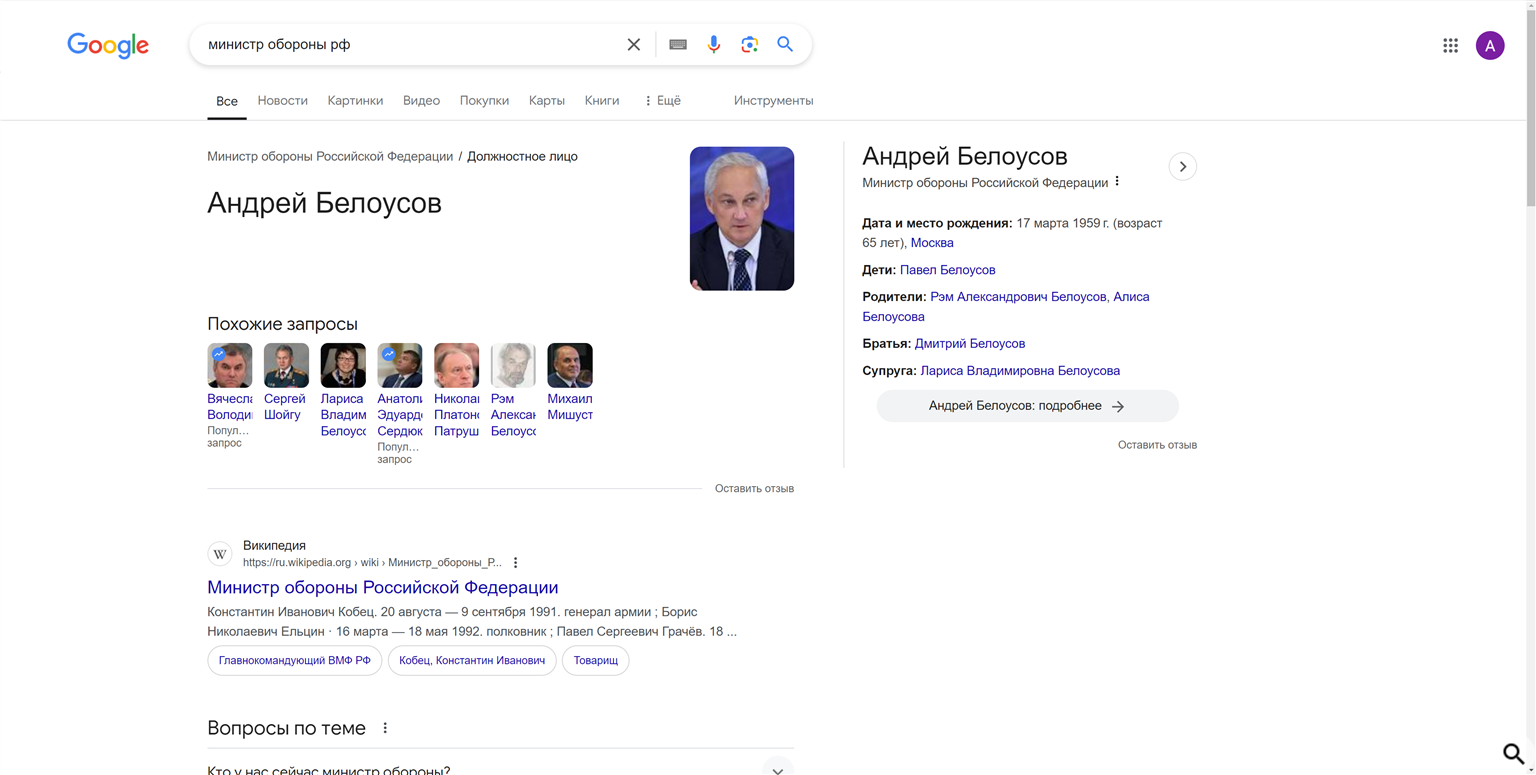Switch to the Картинки tab

tap(355, 101)
